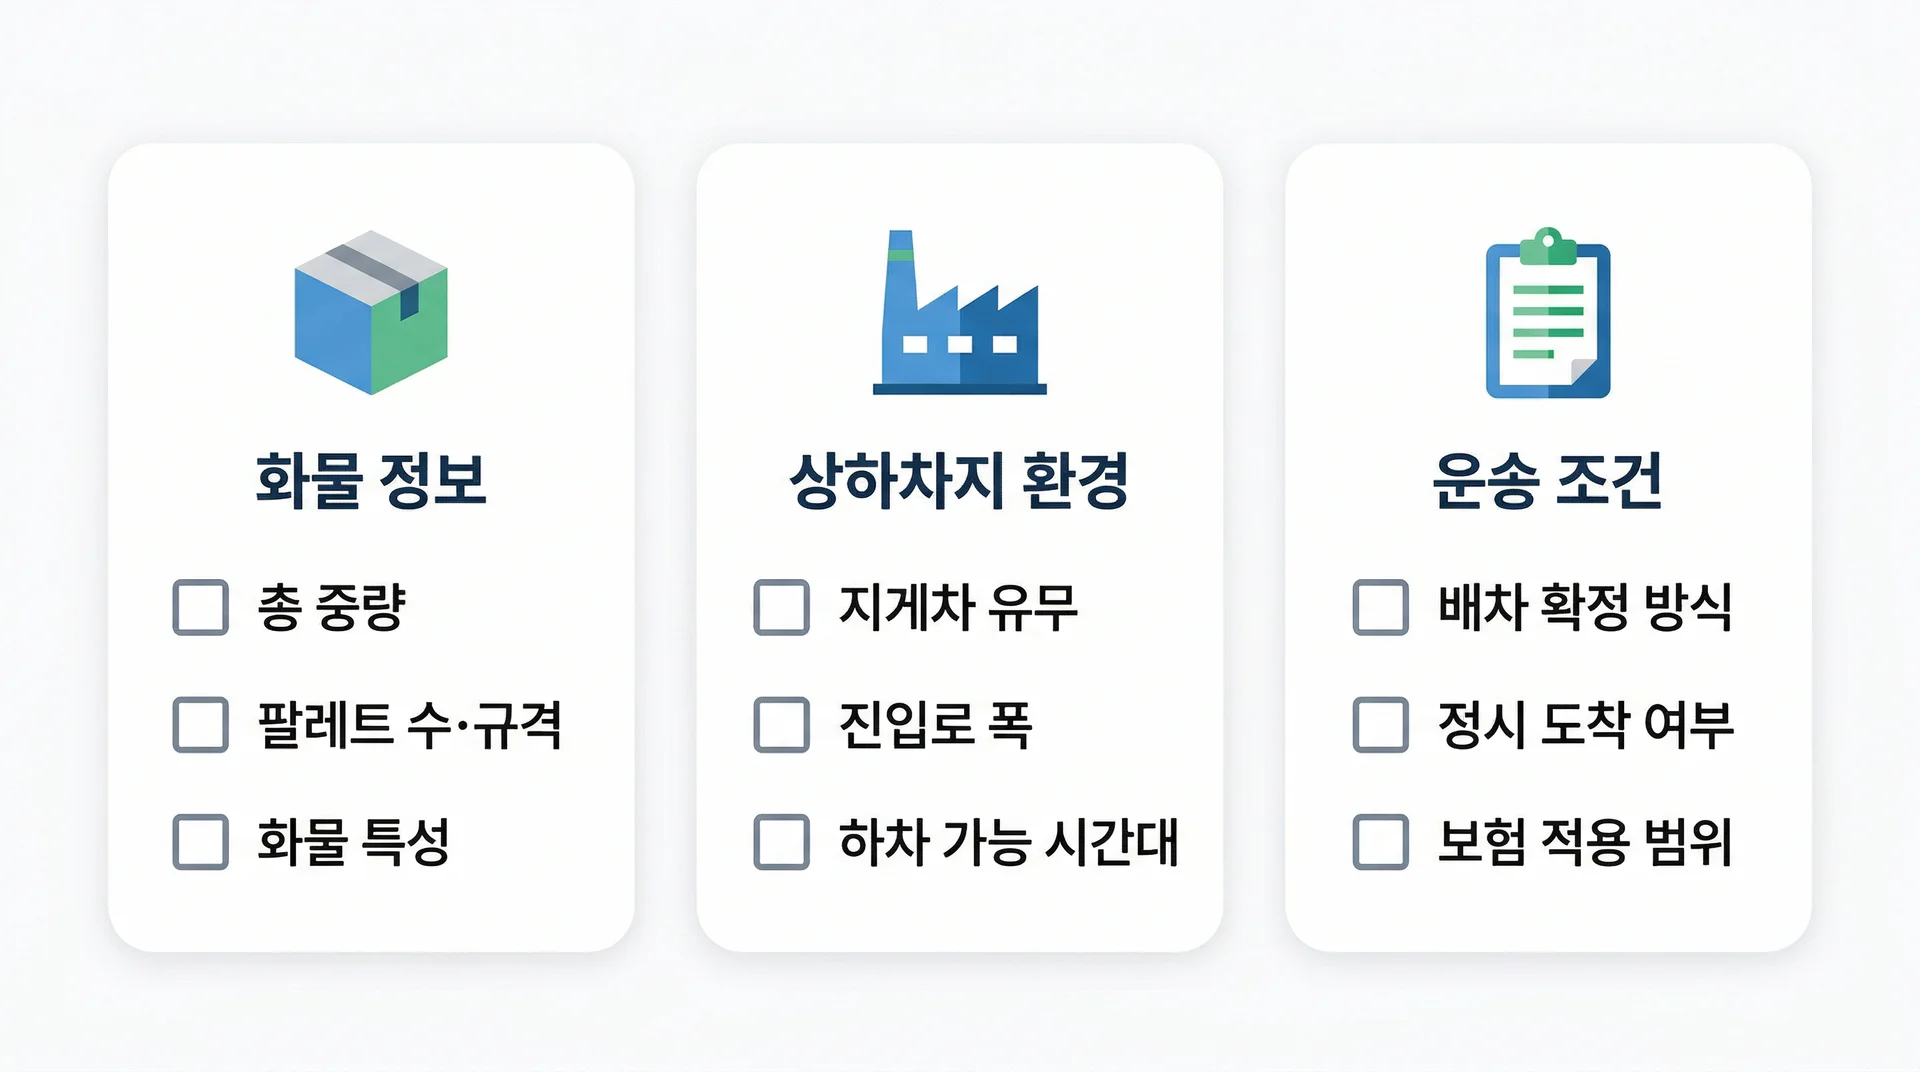Check the 총 중량 checkbox
Image resolution: width=1920 pixels, height=1072 pixels.
201,607
